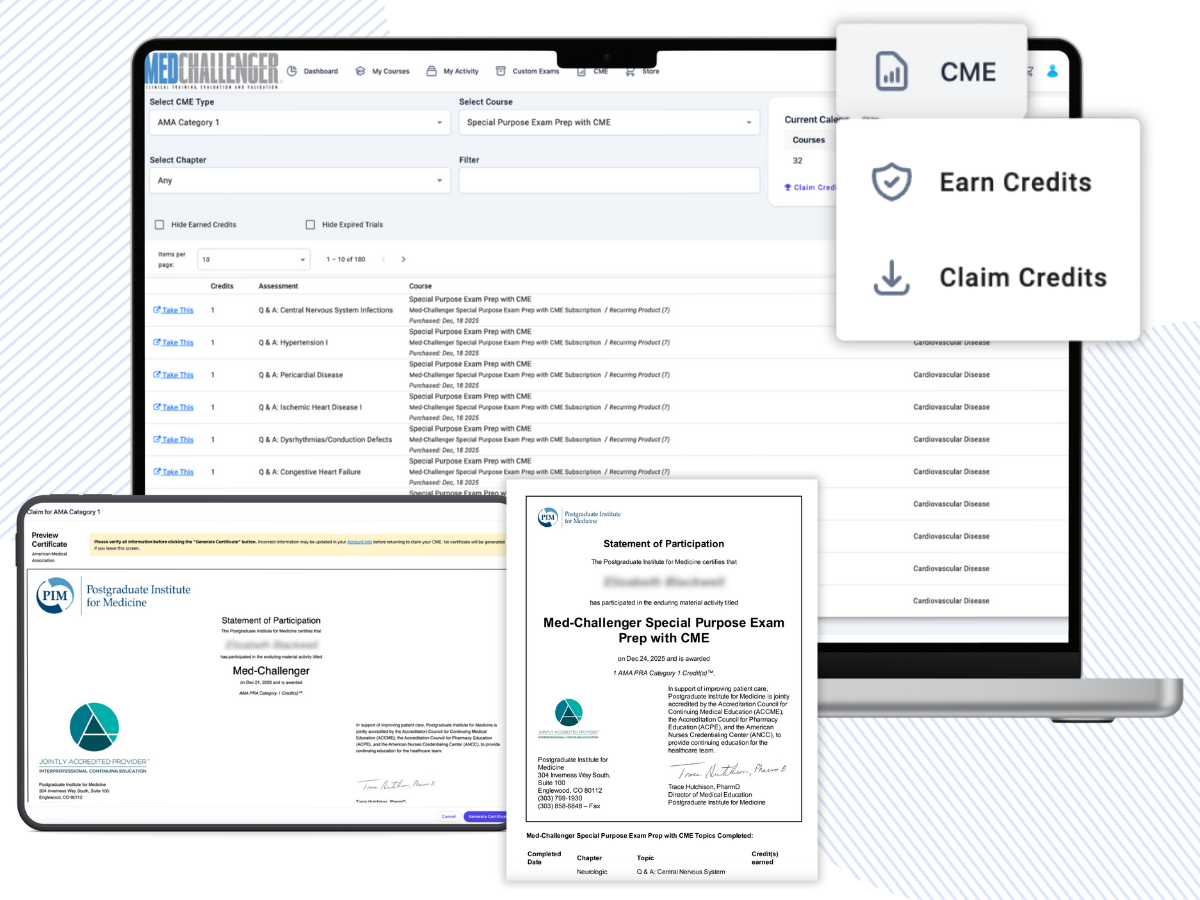Open My Activity via its briefcase icon

[x=431, y=71]
